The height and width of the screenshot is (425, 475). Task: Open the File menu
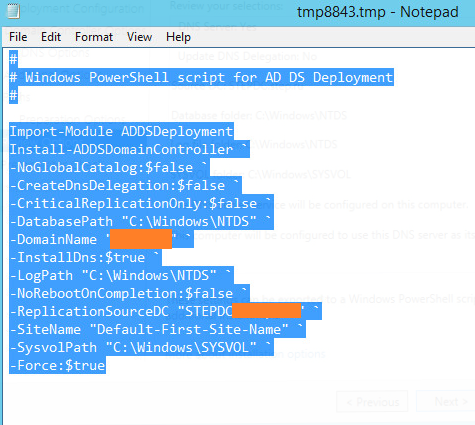pyautogui.click(x=18, y=37)
